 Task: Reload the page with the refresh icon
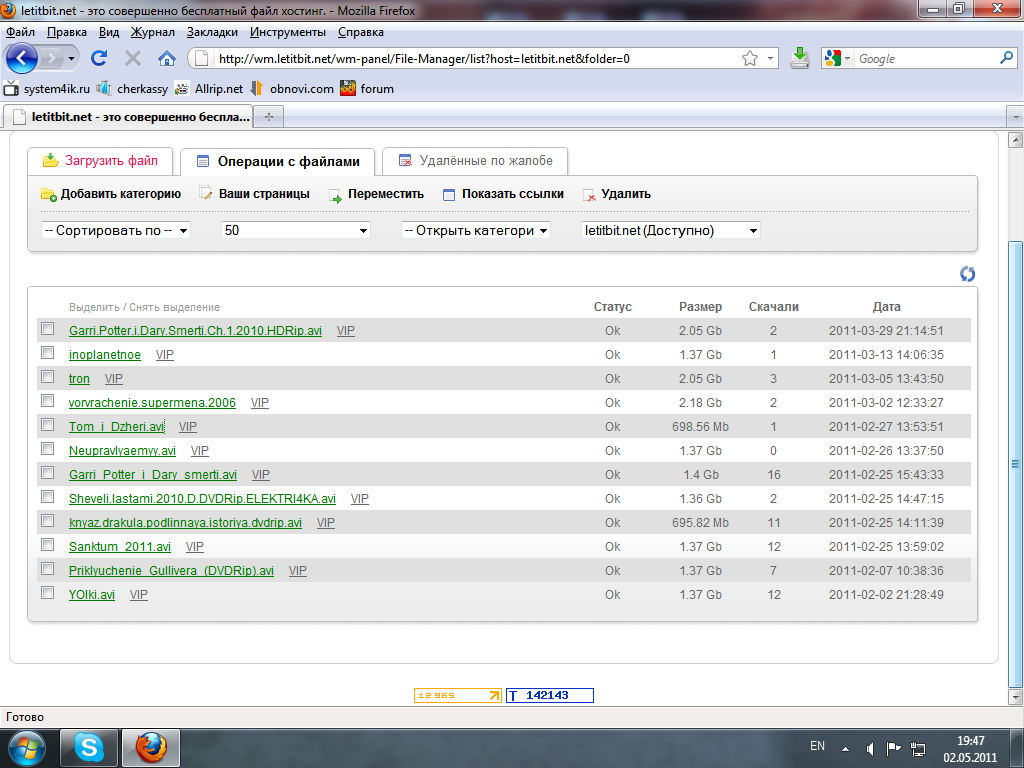99,58
